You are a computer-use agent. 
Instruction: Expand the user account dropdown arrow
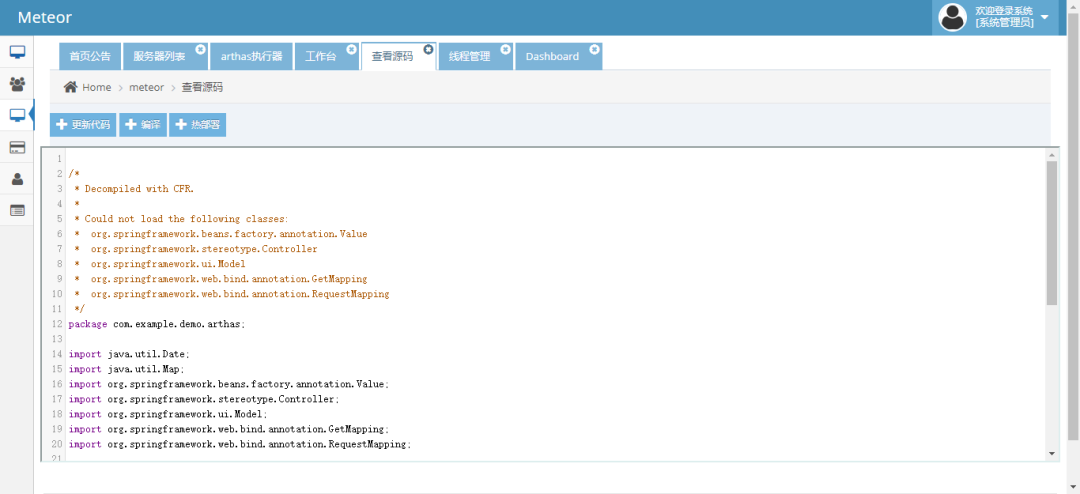click(x=1045, y=17)
